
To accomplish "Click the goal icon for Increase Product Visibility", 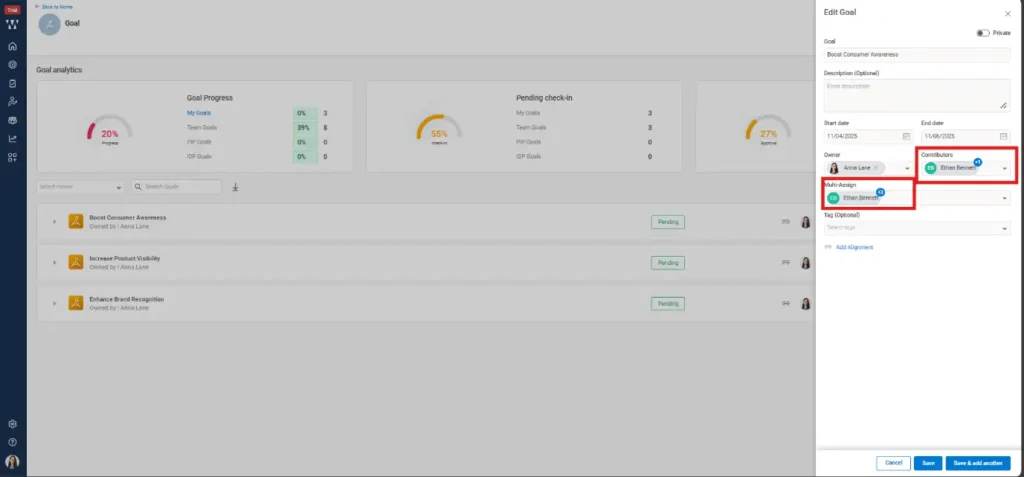I will pos(76,263).
